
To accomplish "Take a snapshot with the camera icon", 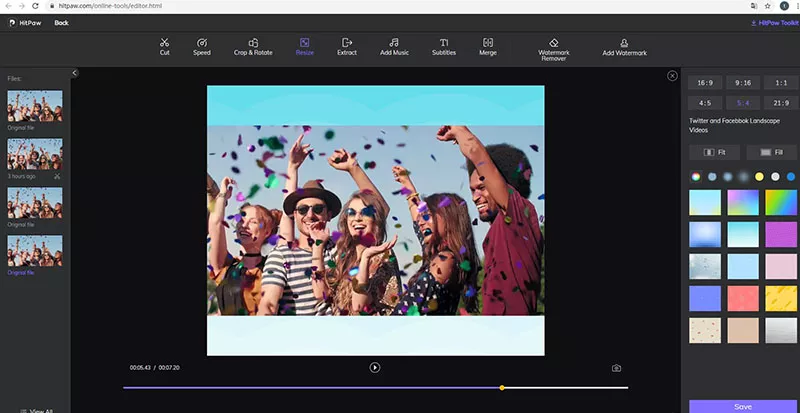I will coord(616,368).
